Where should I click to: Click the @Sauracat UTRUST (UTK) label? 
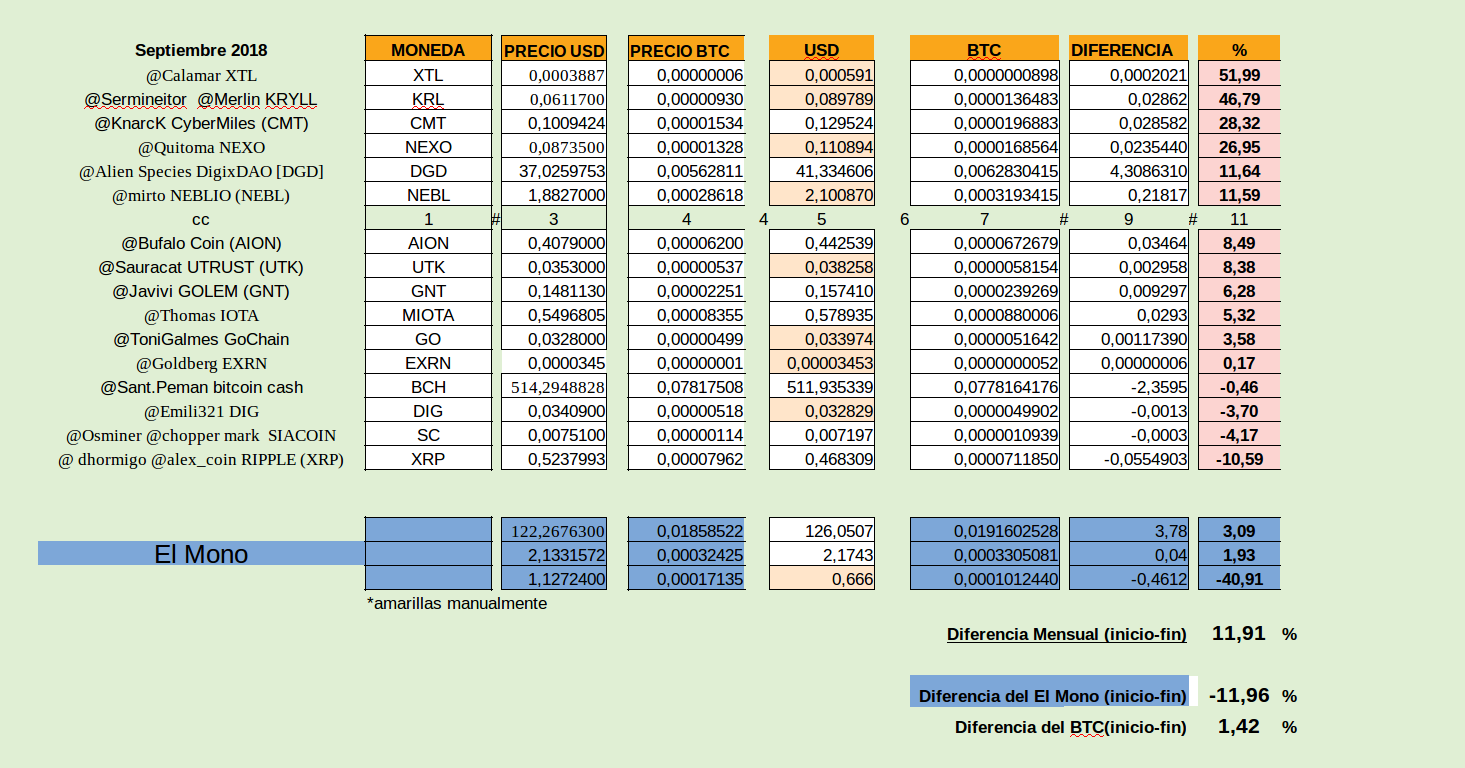click(x=201, y=267)
